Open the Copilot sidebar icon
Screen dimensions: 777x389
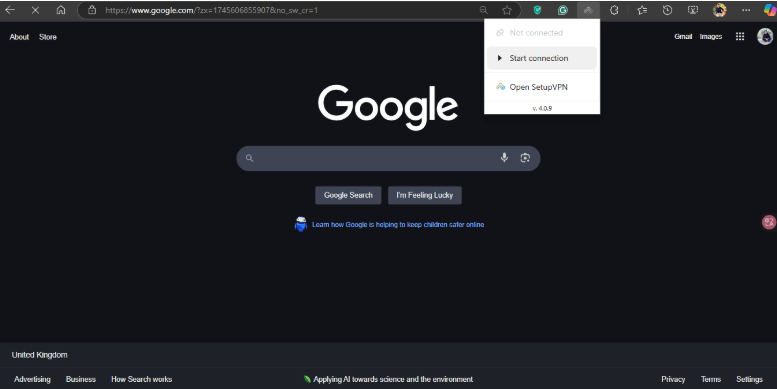click(770, 10)
